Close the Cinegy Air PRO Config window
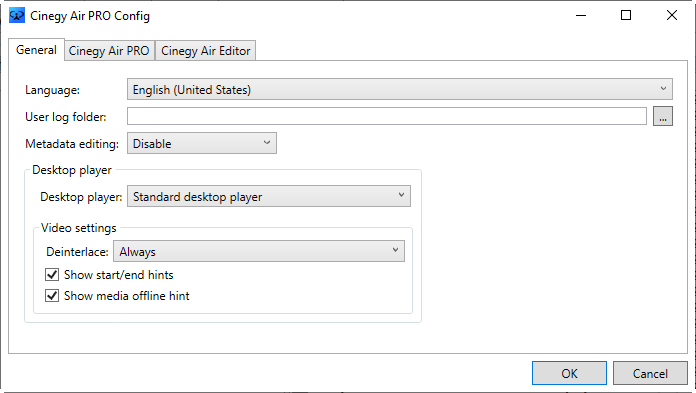Image resolution: width=696 pixels, height=393 pixels. coord(672,16)
